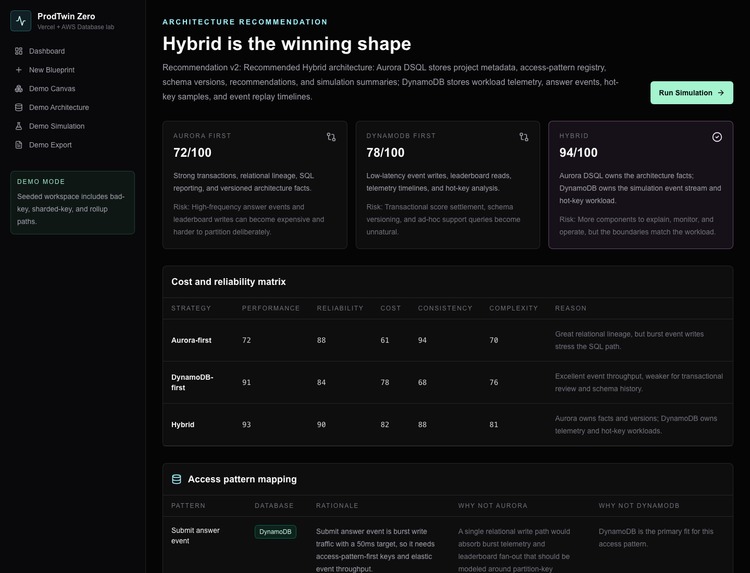Click the DynamoDB badge for Submit answer event
The width and height of the screenshot is (750, 573).
(x=276, y=532)
